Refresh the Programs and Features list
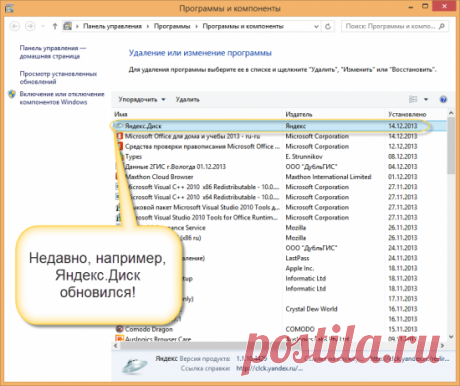 point(328,26)
